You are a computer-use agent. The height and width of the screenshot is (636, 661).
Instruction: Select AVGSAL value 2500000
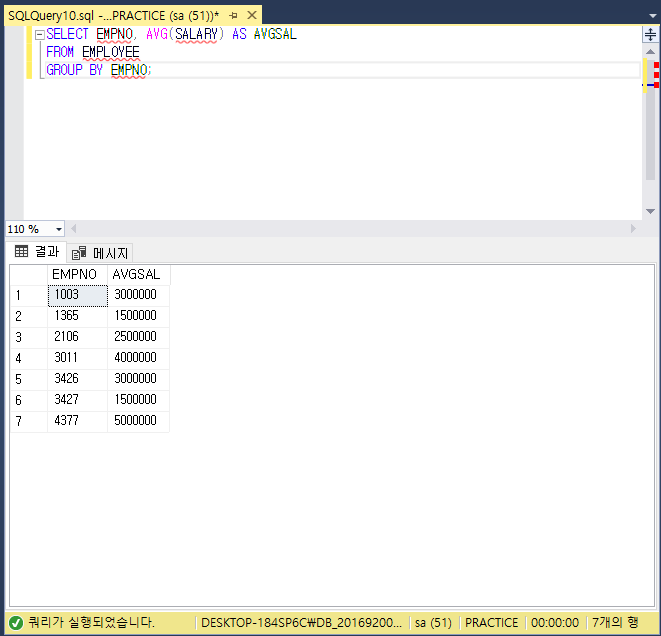pyautogui.click(x=138, y=338)
